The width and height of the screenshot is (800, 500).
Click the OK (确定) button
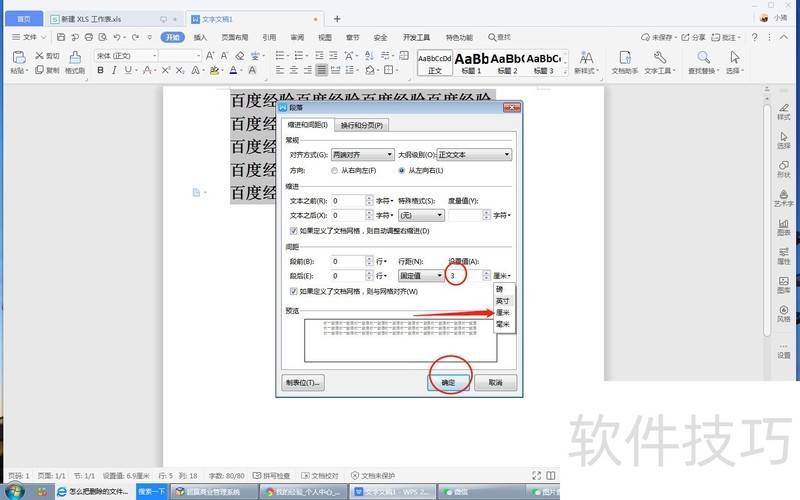pos(448,382)
